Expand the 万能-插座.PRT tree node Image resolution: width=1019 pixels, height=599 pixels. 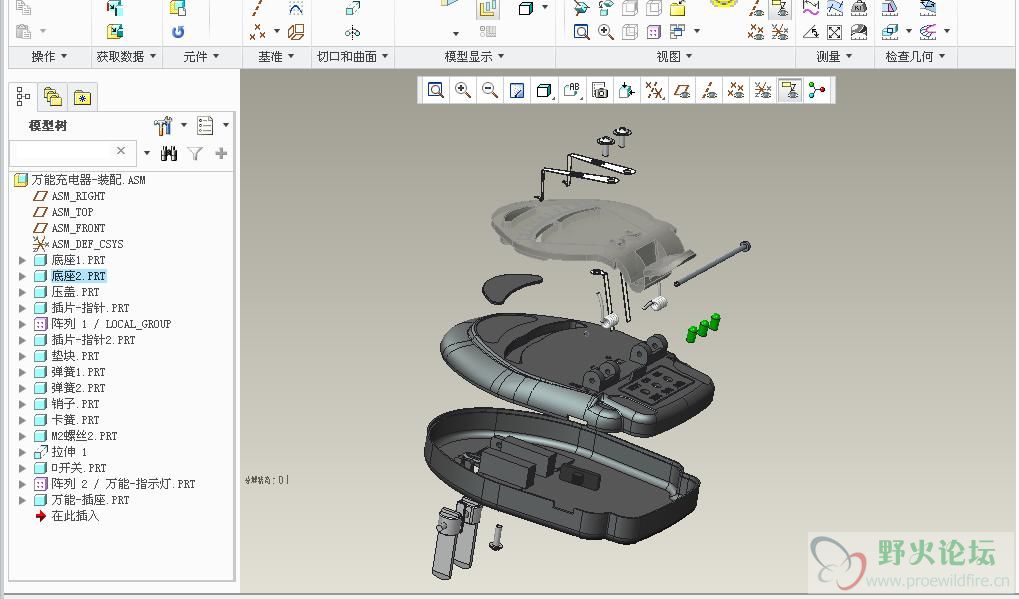(22, 500)
